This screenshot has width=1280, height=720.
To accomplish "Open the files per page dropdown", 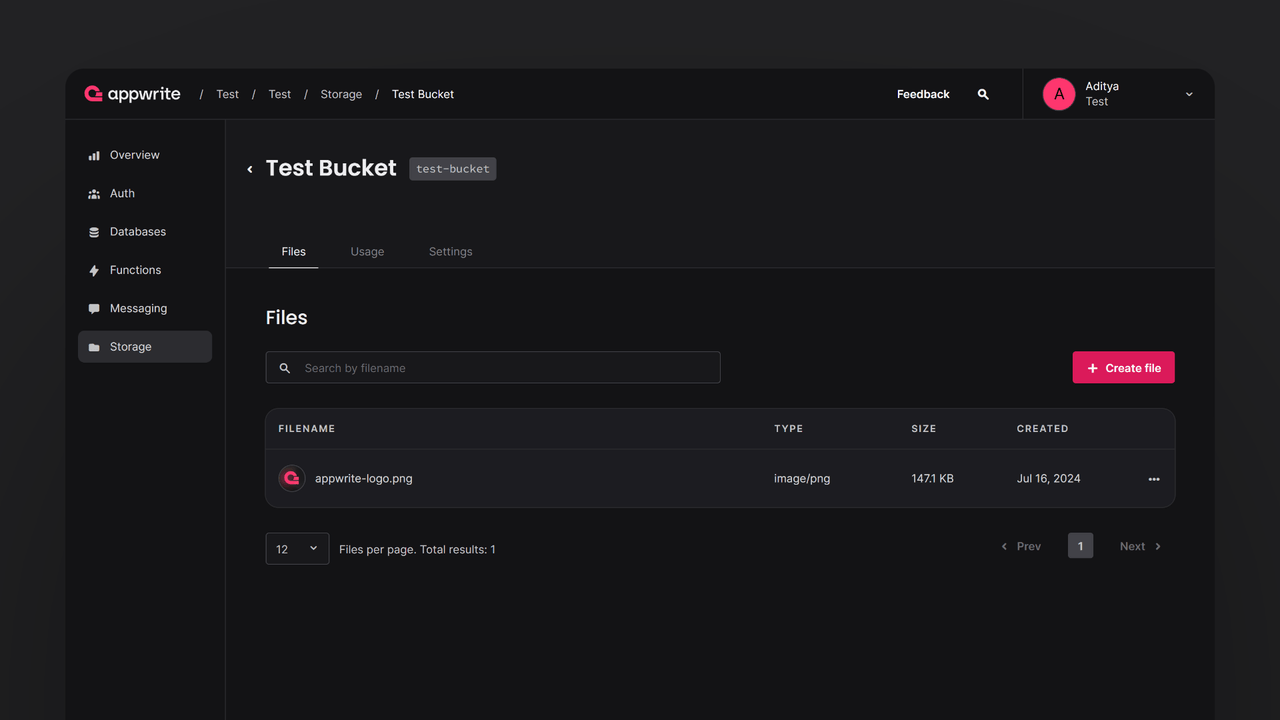I will (x=297, y=549).
